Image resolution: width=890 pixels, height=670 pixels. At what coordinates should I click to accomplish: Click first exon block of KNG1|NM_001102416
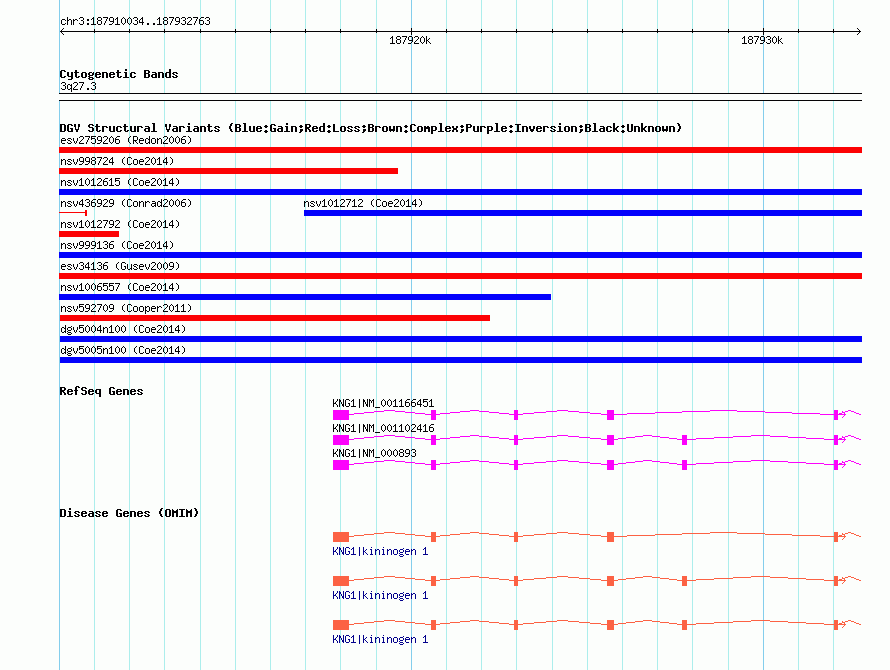341,440
